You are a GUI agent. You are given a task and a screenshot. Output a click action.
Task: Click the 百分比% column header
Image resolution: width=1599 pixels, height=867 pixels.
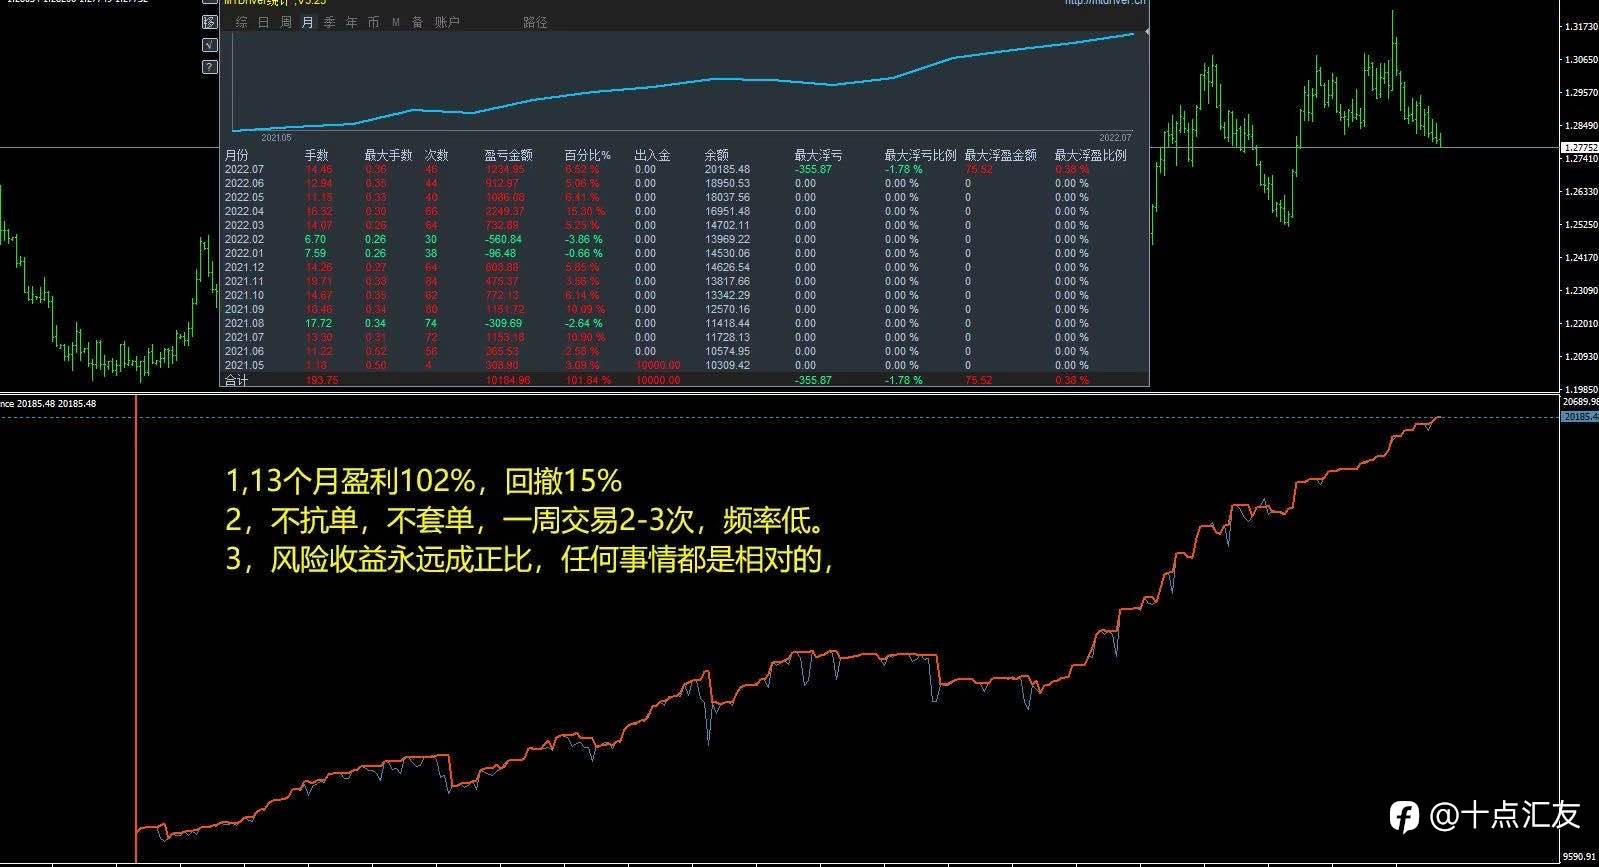[587, 155]
